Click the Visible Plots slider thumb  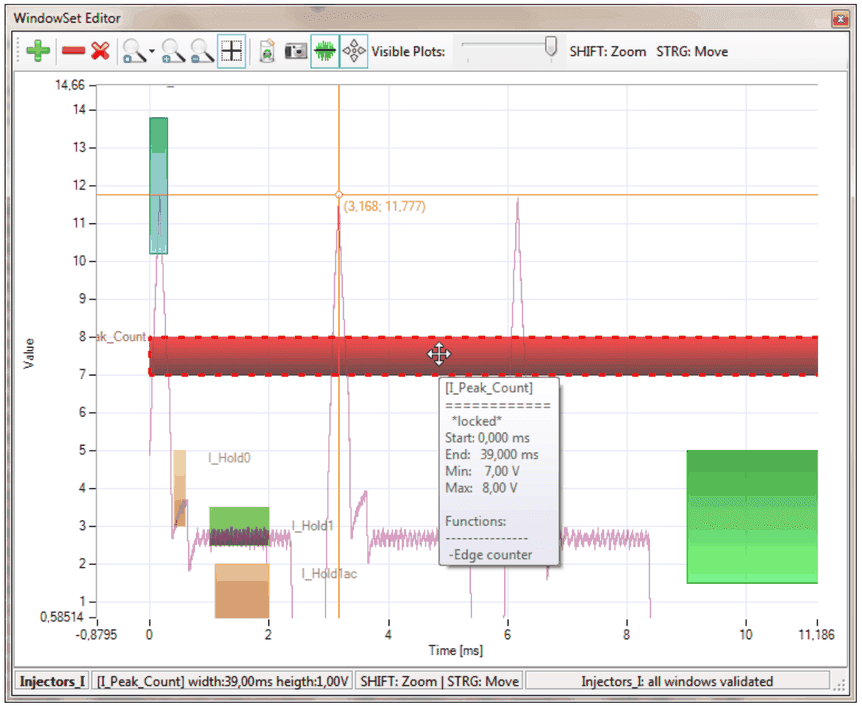pos(550,47)
